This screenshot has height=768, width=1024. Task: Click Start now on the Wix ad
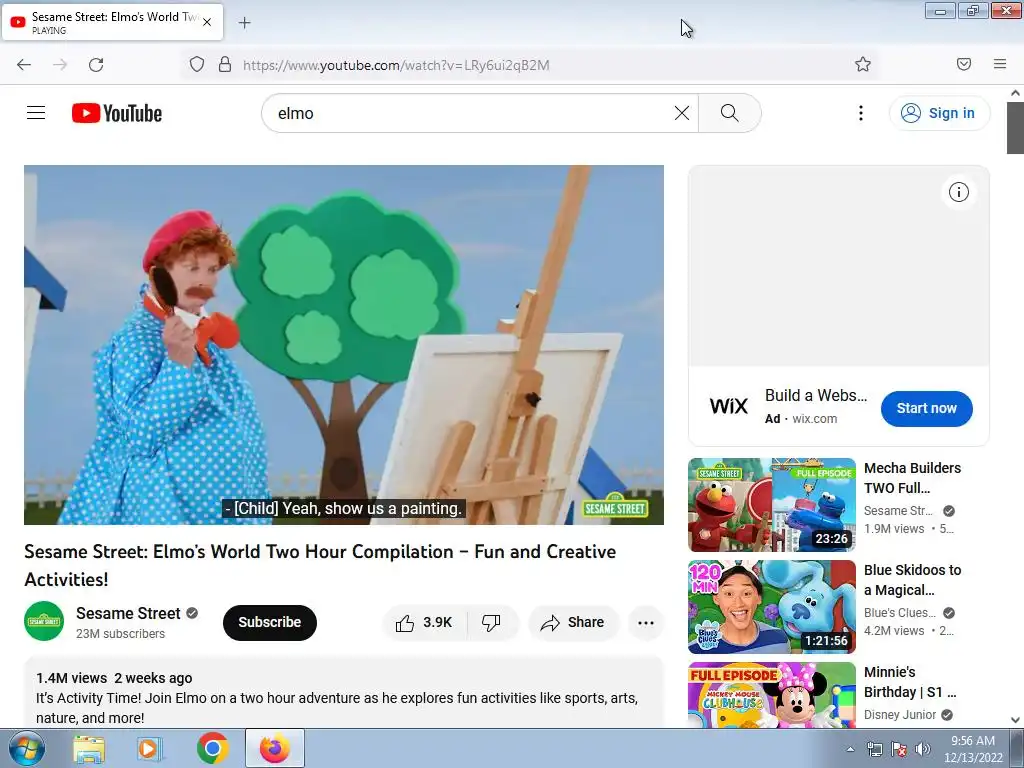click(x=927, y=408)
